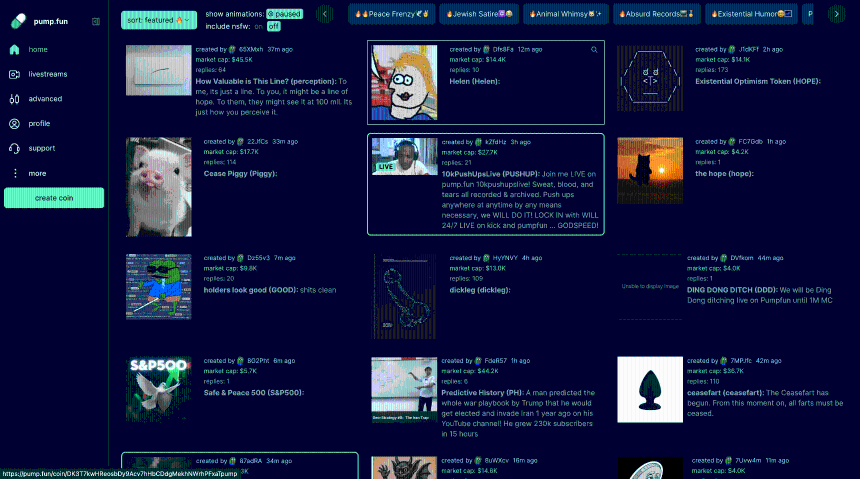The image size is (860, 479).
Task: Show next trending categories with right chevron
Action: pos(836,14)
